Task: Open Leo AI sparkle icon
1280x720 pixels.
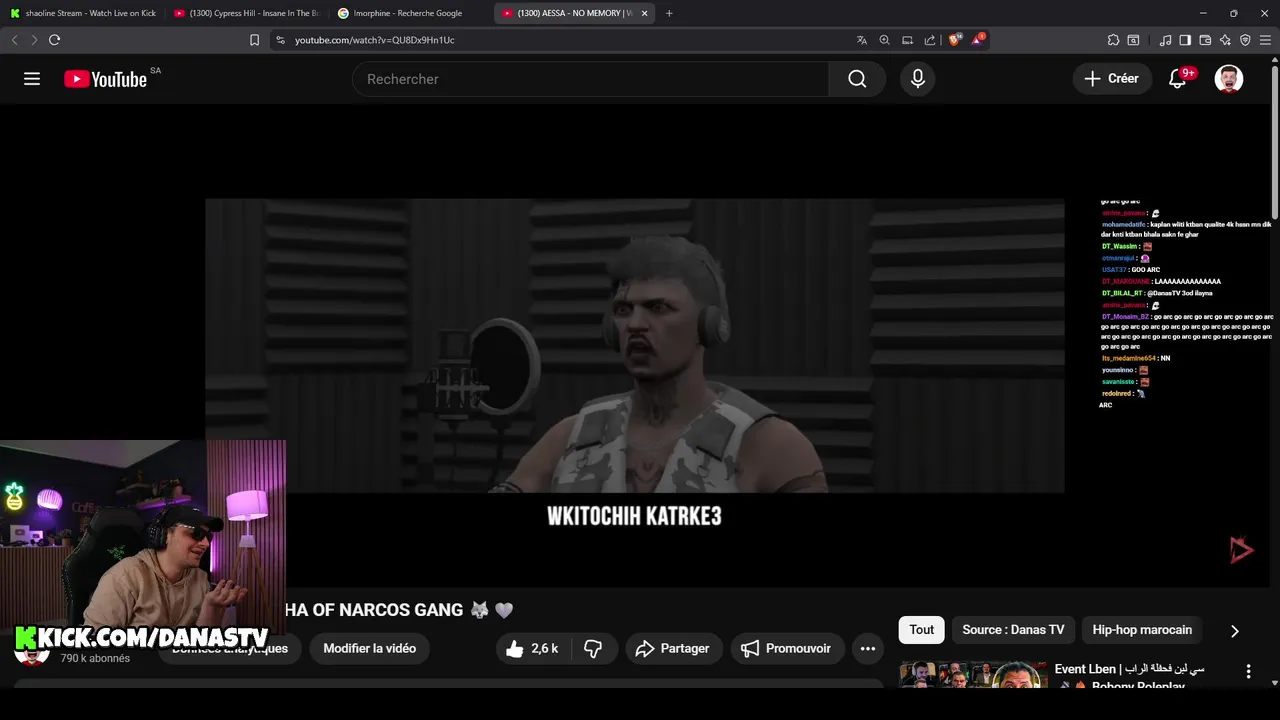Action: click(x=1225, y=40)
